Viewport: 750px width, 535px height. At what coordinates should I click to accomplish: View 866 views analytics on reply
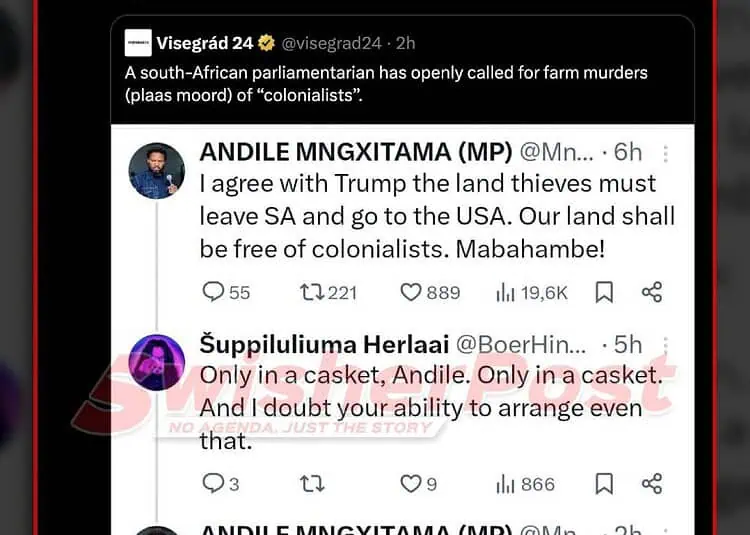506,484
